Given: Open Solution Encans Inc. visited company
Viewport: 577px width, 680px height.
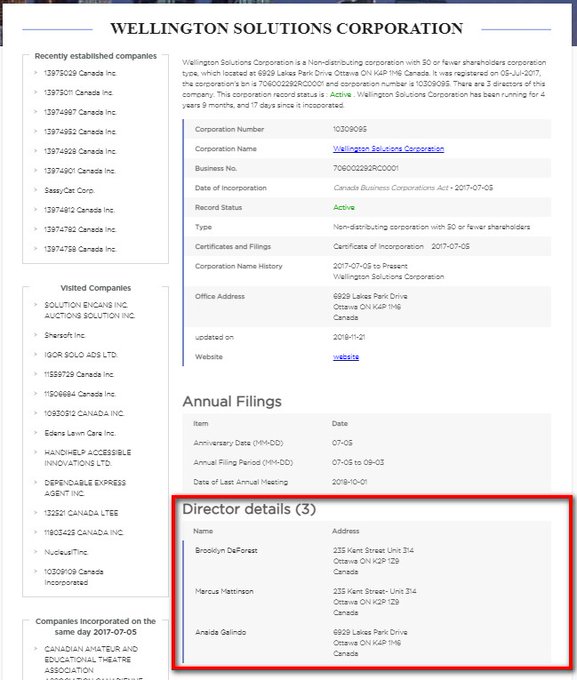Looking at the screenshot, I should click(90, 310).
